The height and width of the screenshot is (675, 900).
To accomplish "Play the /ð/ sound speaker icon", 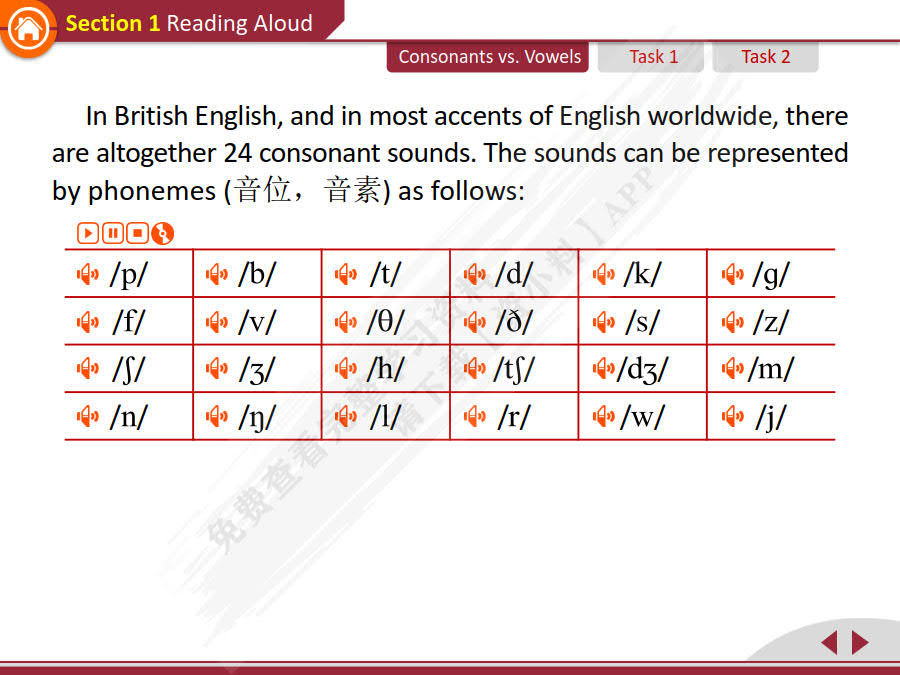I will (475, 322).
